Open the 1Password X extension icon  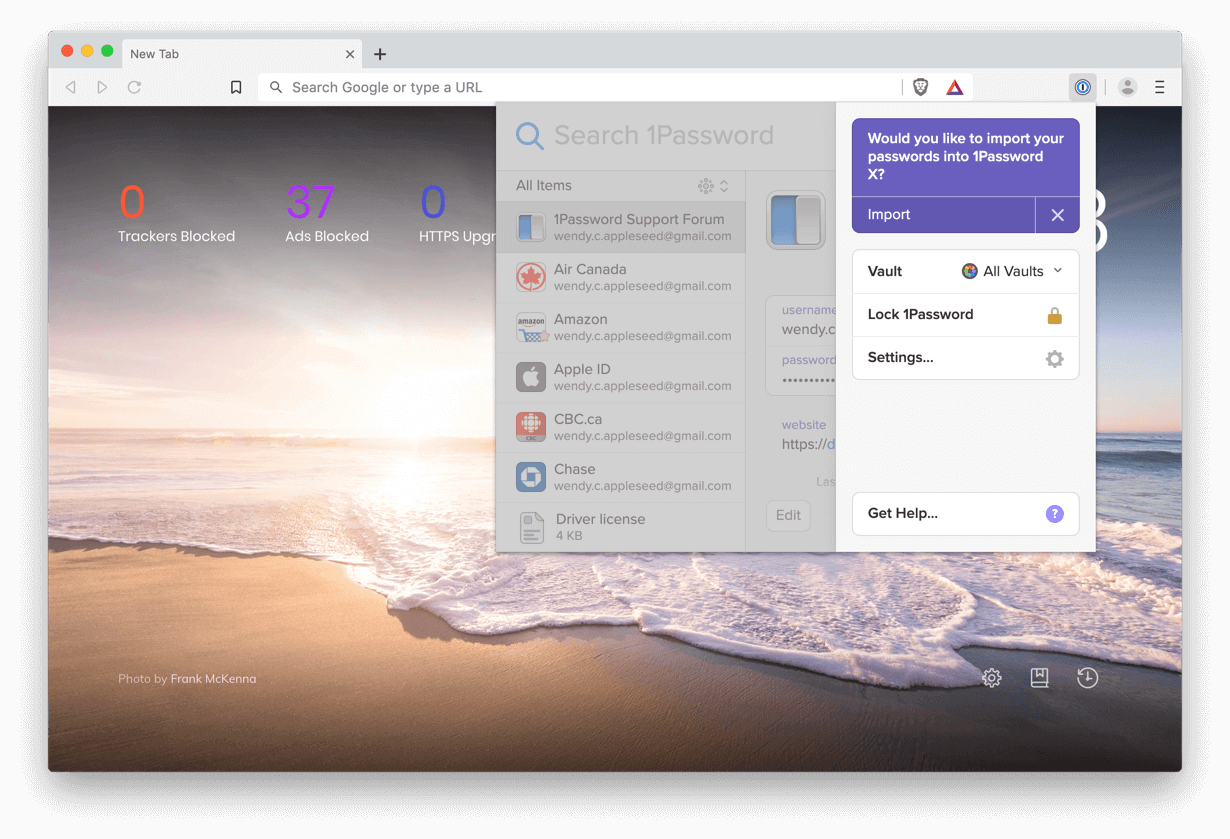[x=1082, y=87]
